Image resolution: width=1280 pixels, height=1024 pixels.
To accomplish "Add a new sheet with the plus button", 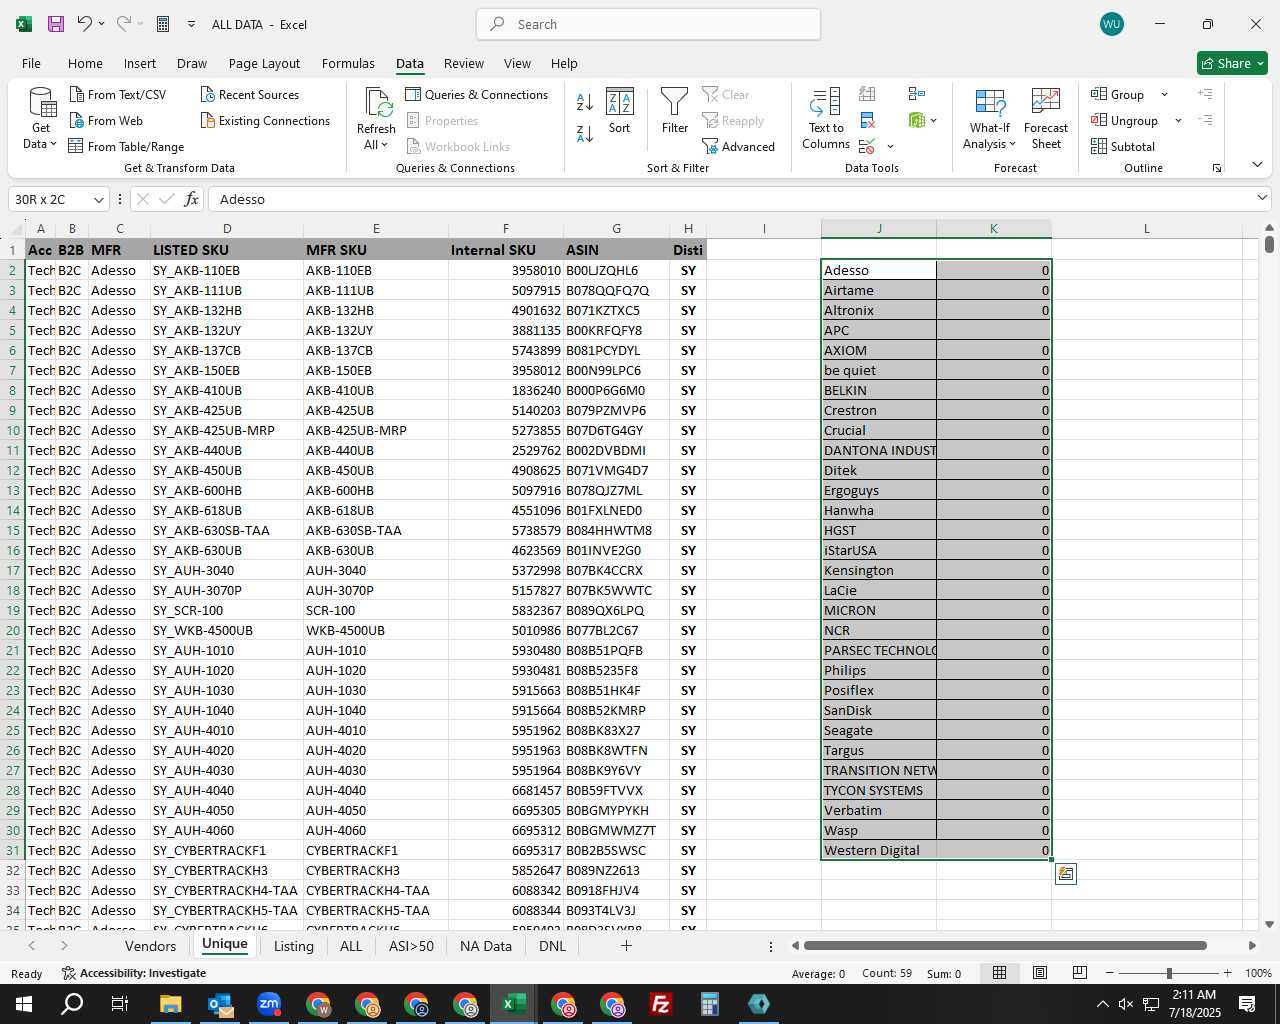I will click(x=626, y=945).
